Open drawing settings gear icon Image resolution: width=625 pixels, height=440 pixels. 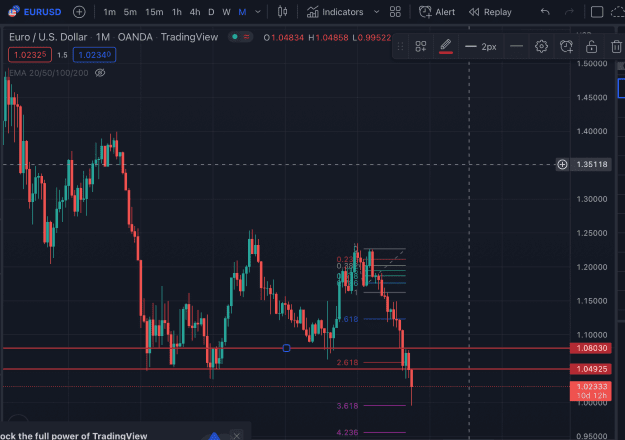(541, 47)
